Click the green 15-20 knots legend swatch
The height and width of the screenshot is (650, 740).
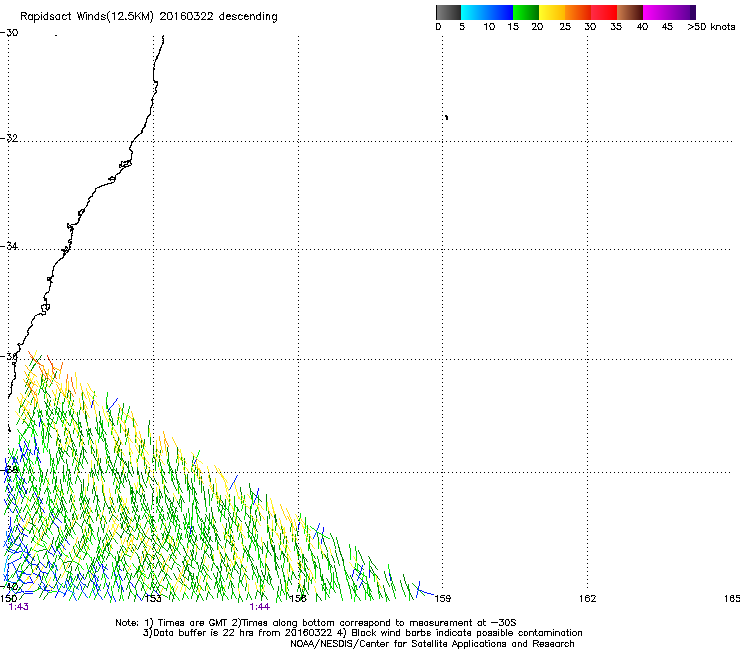(526, 12)
